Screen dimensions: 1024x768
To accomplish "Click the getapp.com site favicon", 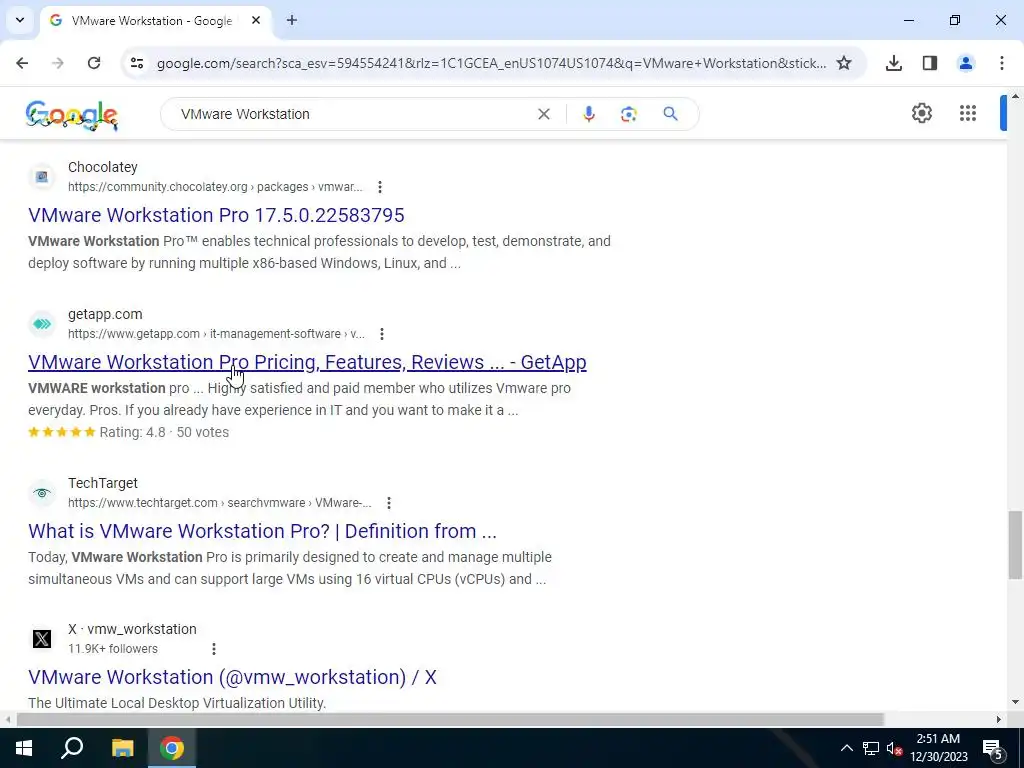I will (42, 324).
